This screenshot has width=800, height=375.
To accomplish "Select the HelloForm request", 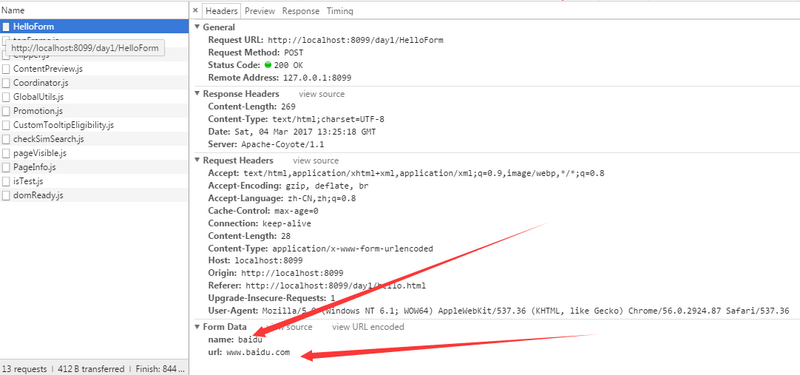I will [94, 27].
